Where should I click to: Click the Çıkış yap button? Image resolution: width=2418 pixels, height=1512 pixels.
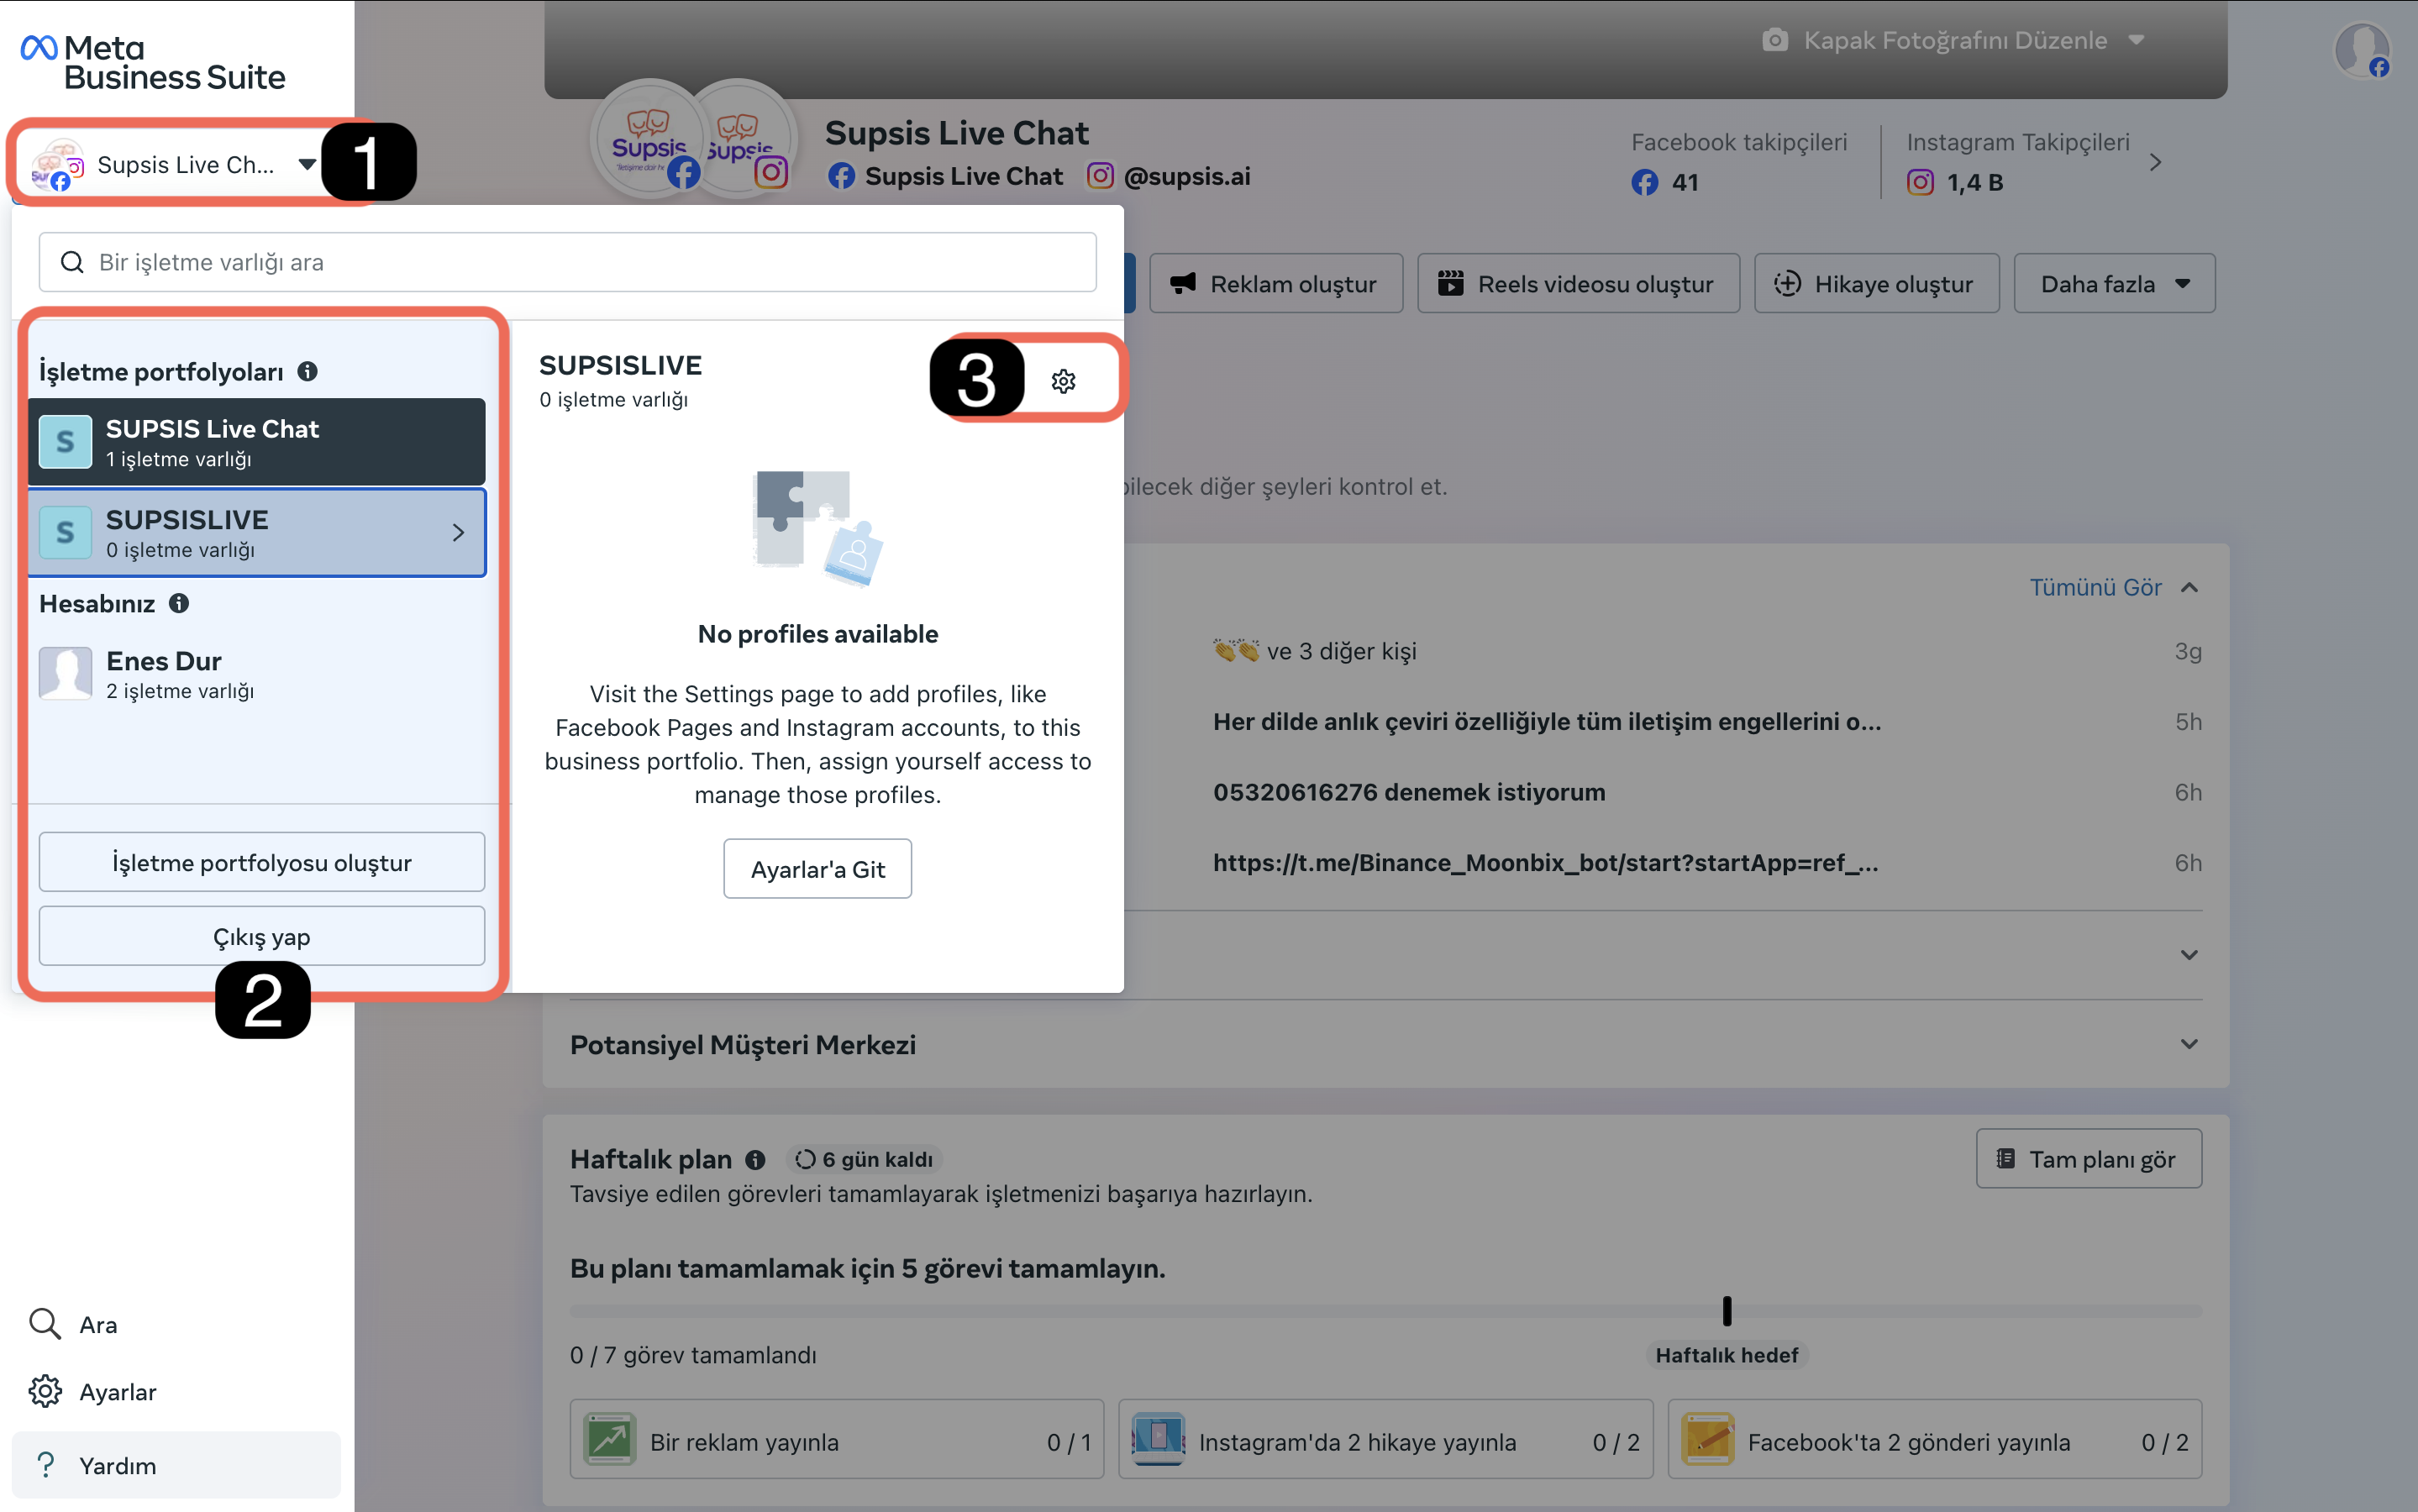262,936
